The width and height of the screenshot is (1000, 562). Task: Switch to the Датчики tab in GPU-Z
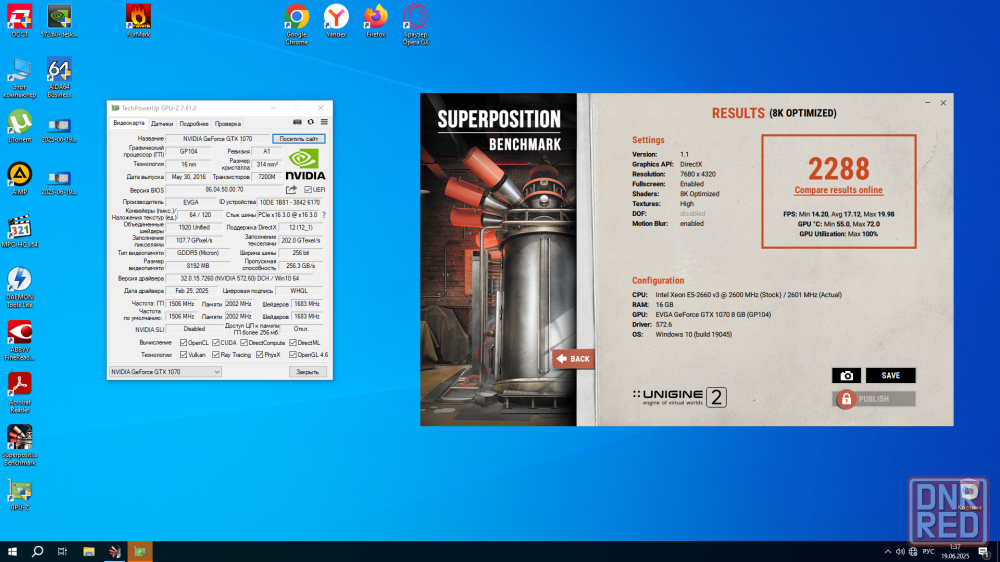(x=162, y=124)
